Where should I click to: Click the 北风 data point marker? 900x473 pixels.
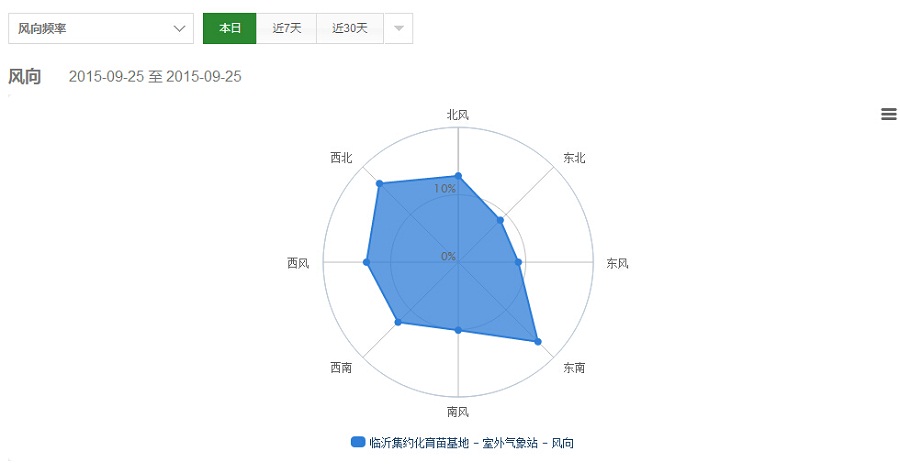458,176
